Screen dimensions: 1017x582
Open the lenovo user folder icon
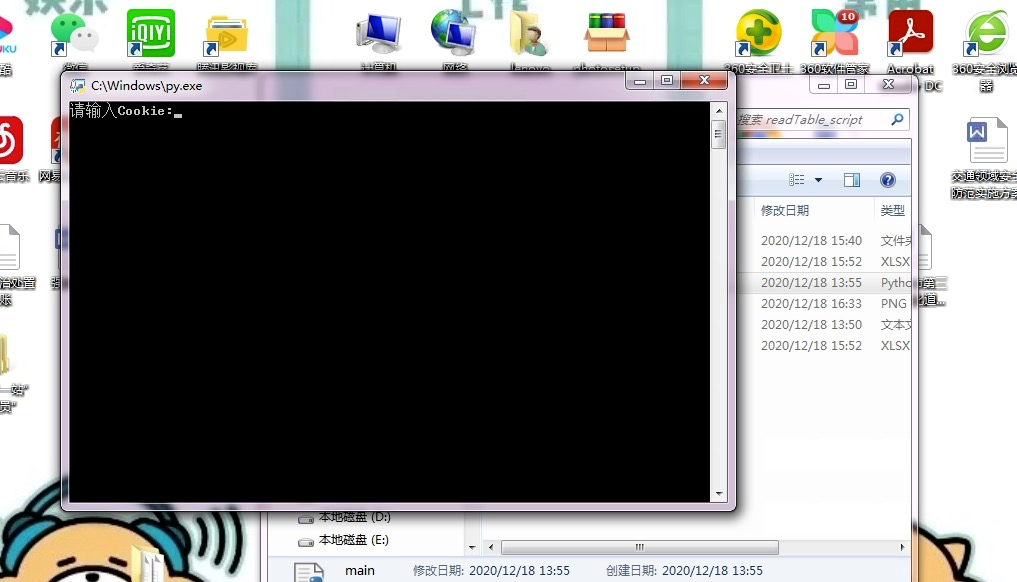tap(530, 34)
